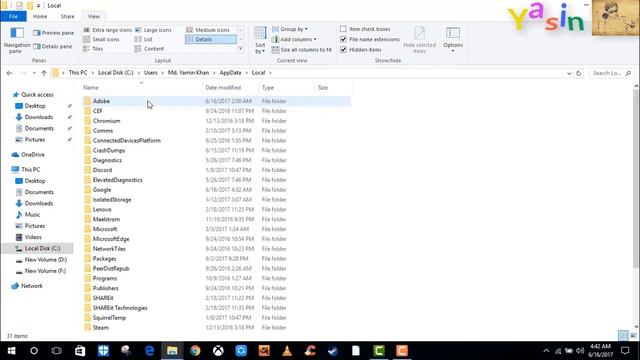Go up one folder level
The image size is (640, 360).
tap(44, 73)
